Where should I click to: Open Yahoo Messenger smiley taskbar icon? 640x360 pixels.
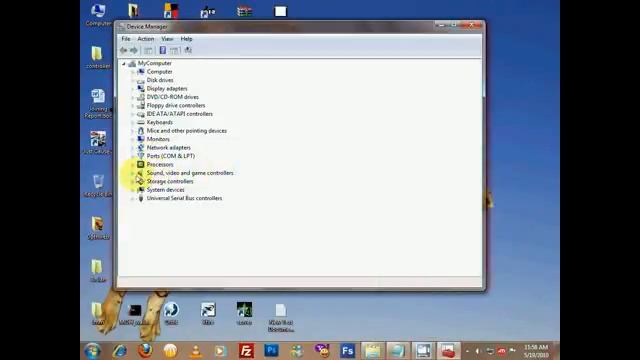[x=322, y=351]
